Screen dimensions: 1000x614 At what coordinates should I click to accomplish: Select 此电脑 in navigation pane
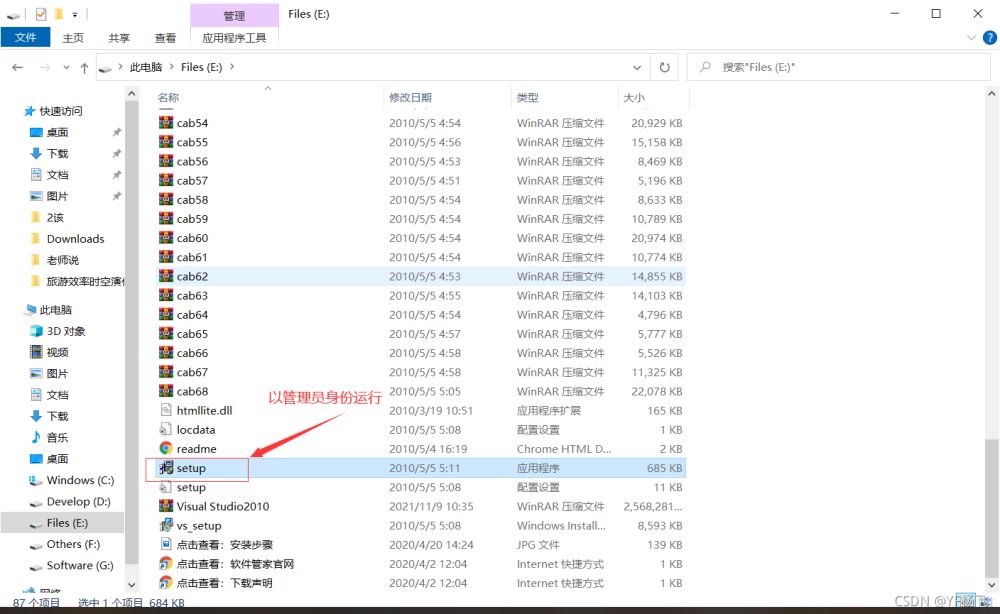pyautogui.click(x=55, y=309)
